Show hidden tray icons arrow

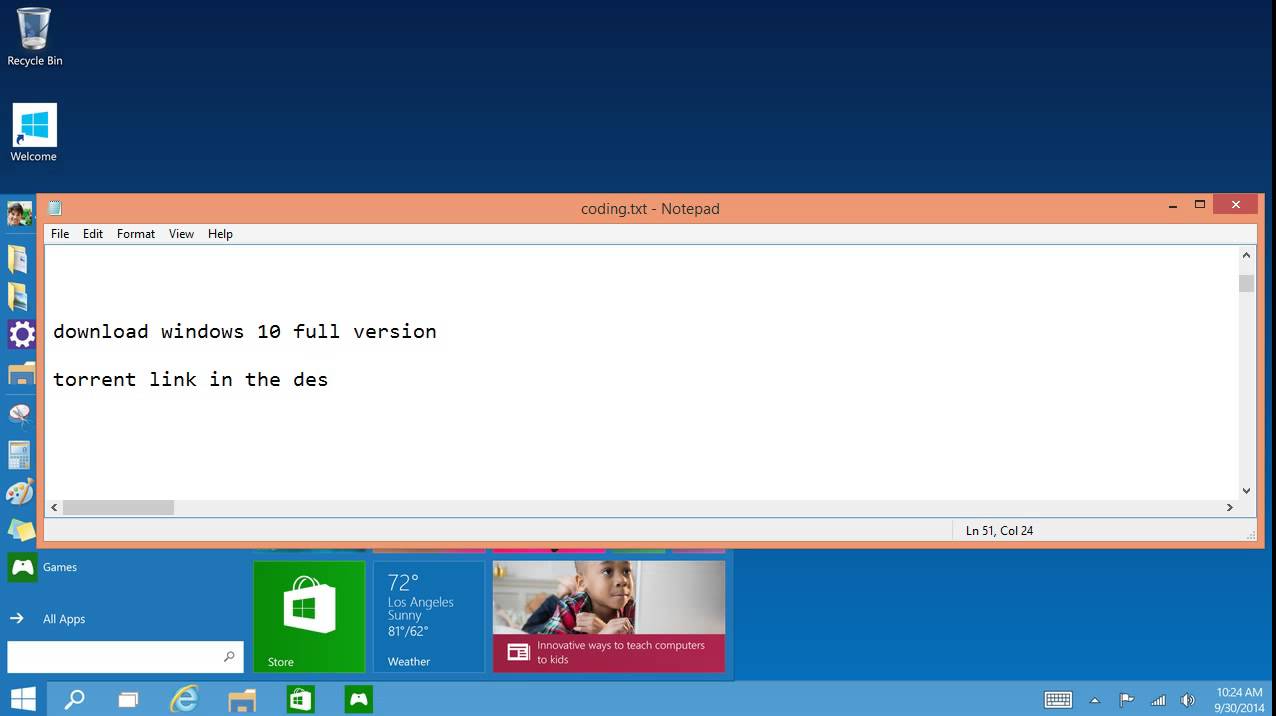[1095, 700]
